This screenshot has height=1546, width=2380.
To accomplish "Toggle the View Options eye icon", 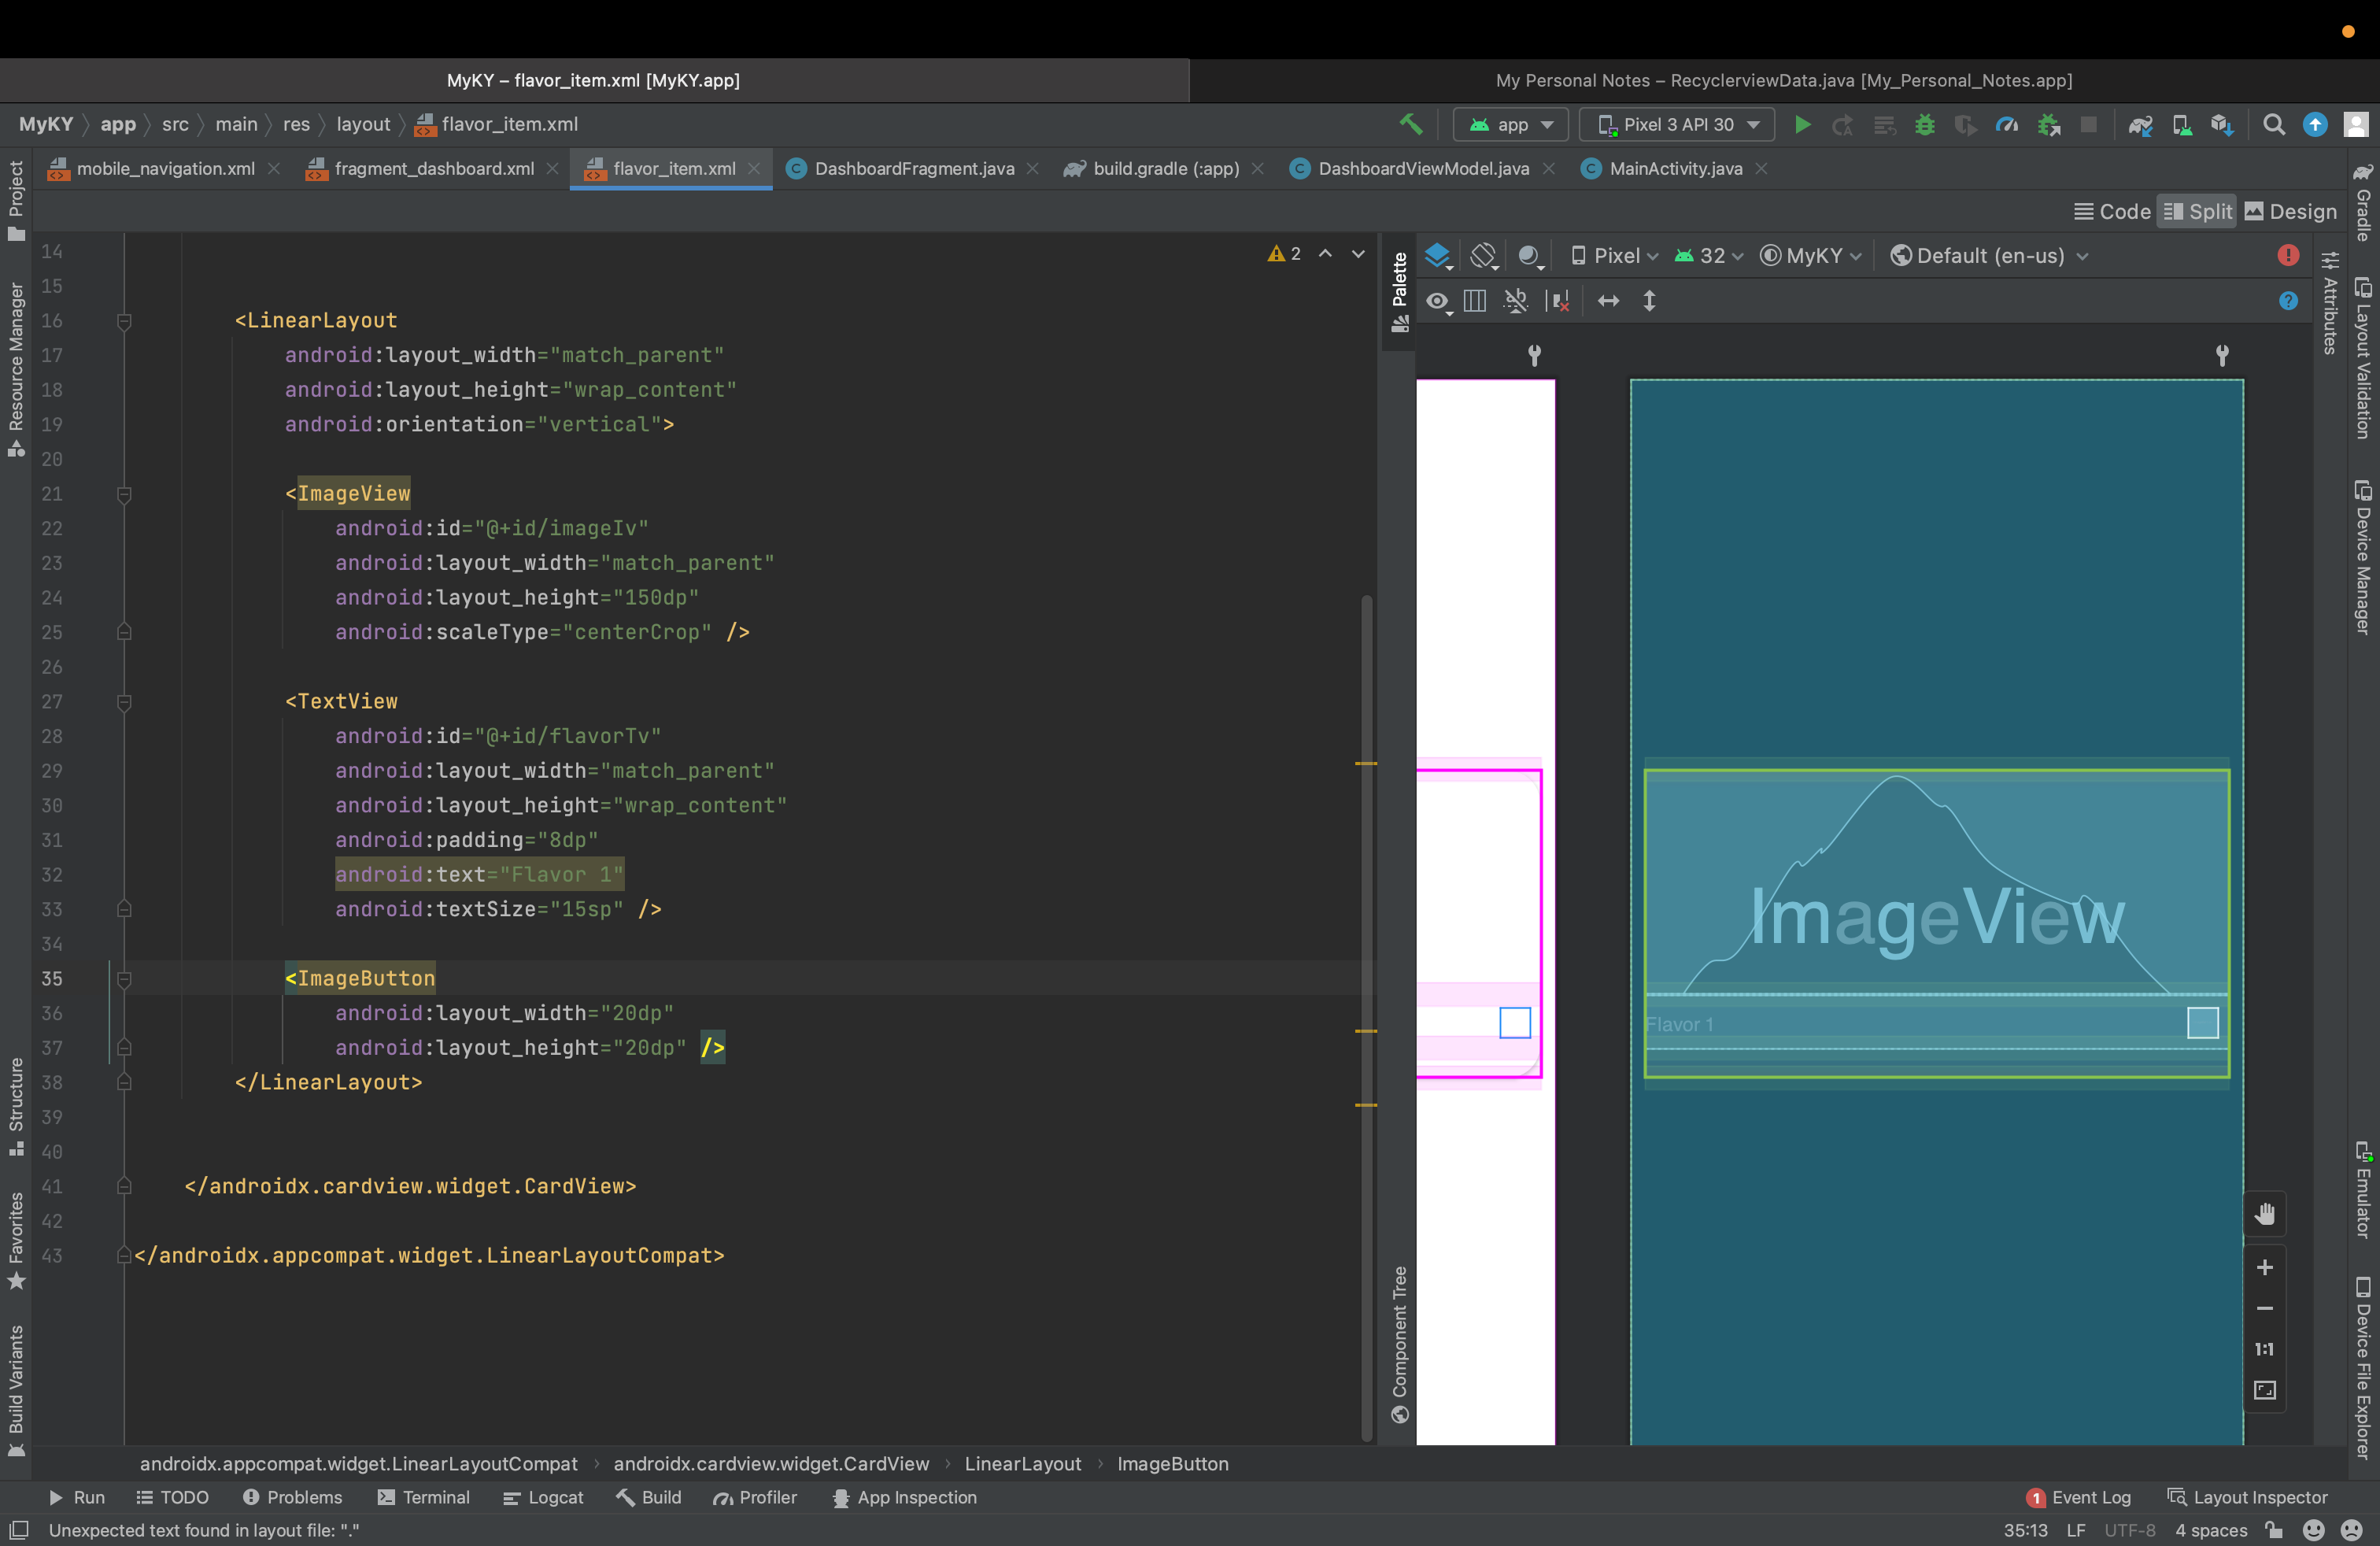I will (x=1438, y=301).
